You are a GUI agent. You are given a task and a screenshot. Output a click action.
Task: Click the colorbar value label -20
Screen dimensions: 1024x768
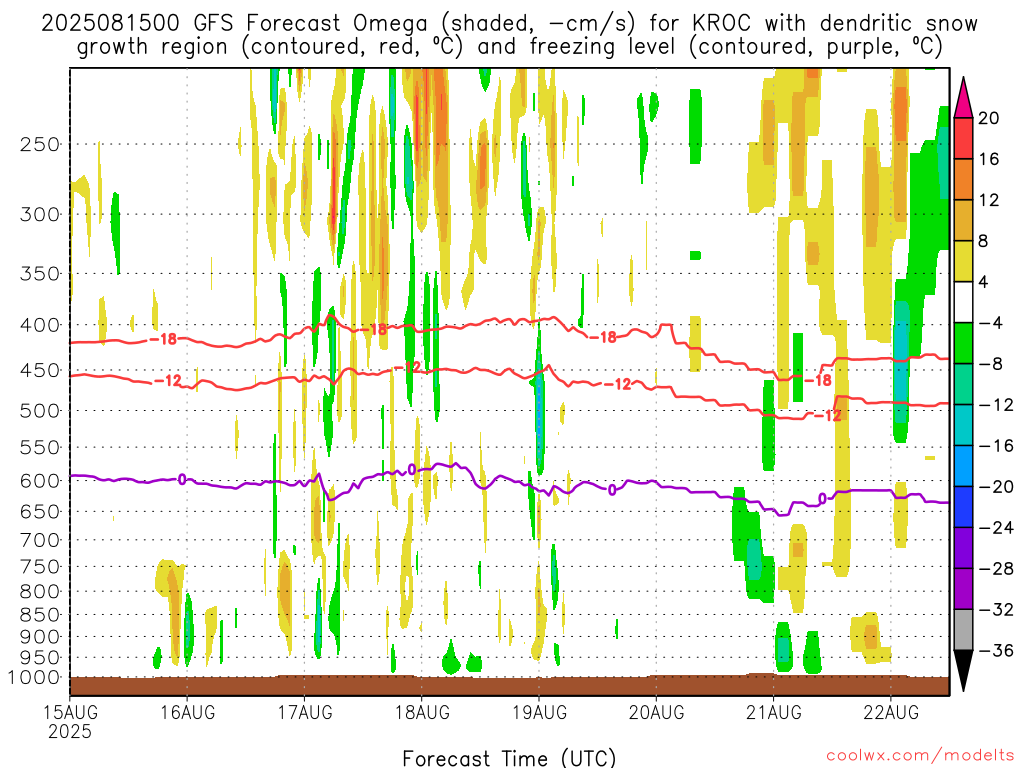(x=997, y=487)
